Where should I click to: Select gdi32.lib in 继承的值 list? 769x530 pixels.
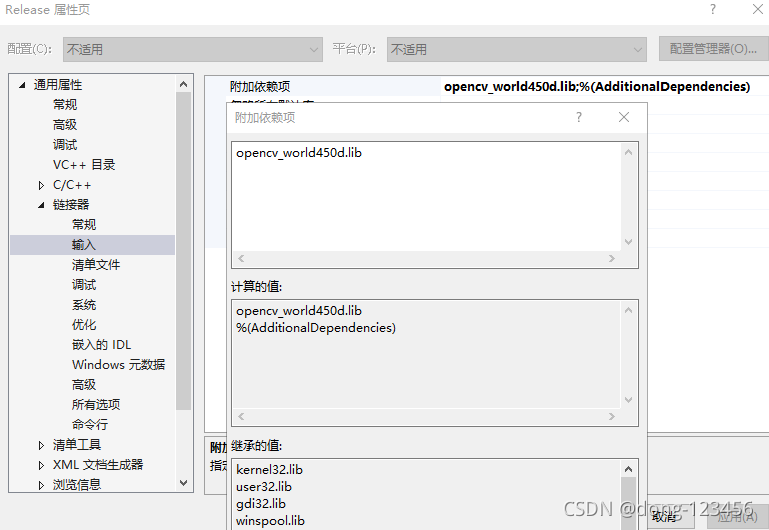[261, 504]
